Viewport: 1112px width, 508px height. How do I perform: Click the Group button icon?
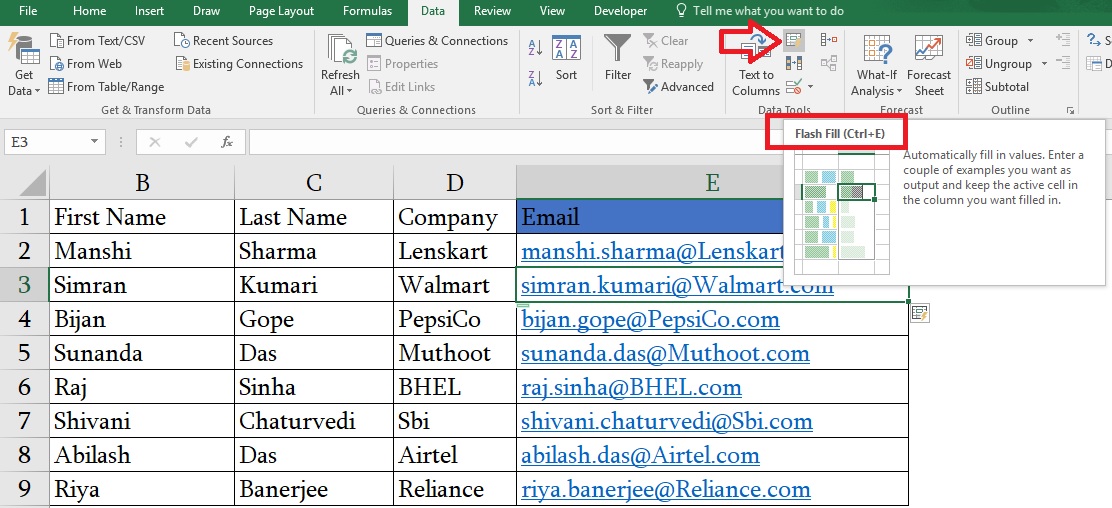pos(973,40)
